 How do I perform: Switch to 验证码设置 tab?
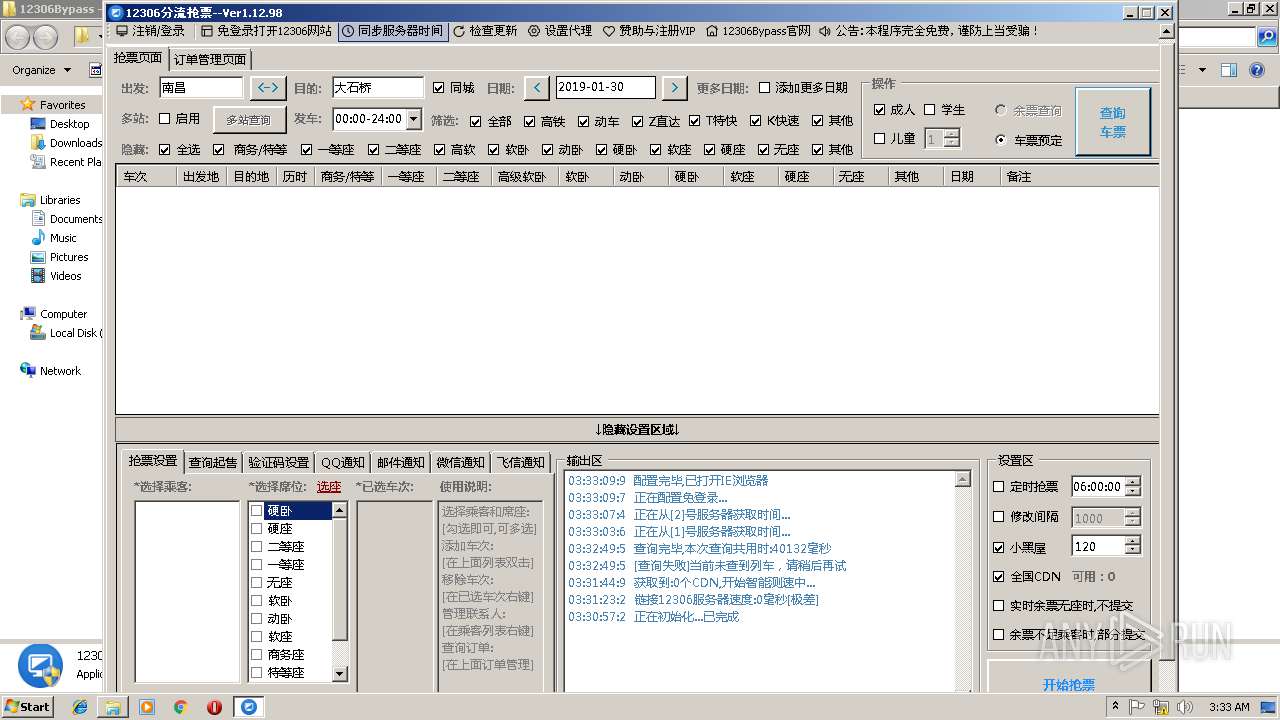click(x=279, y=462)
